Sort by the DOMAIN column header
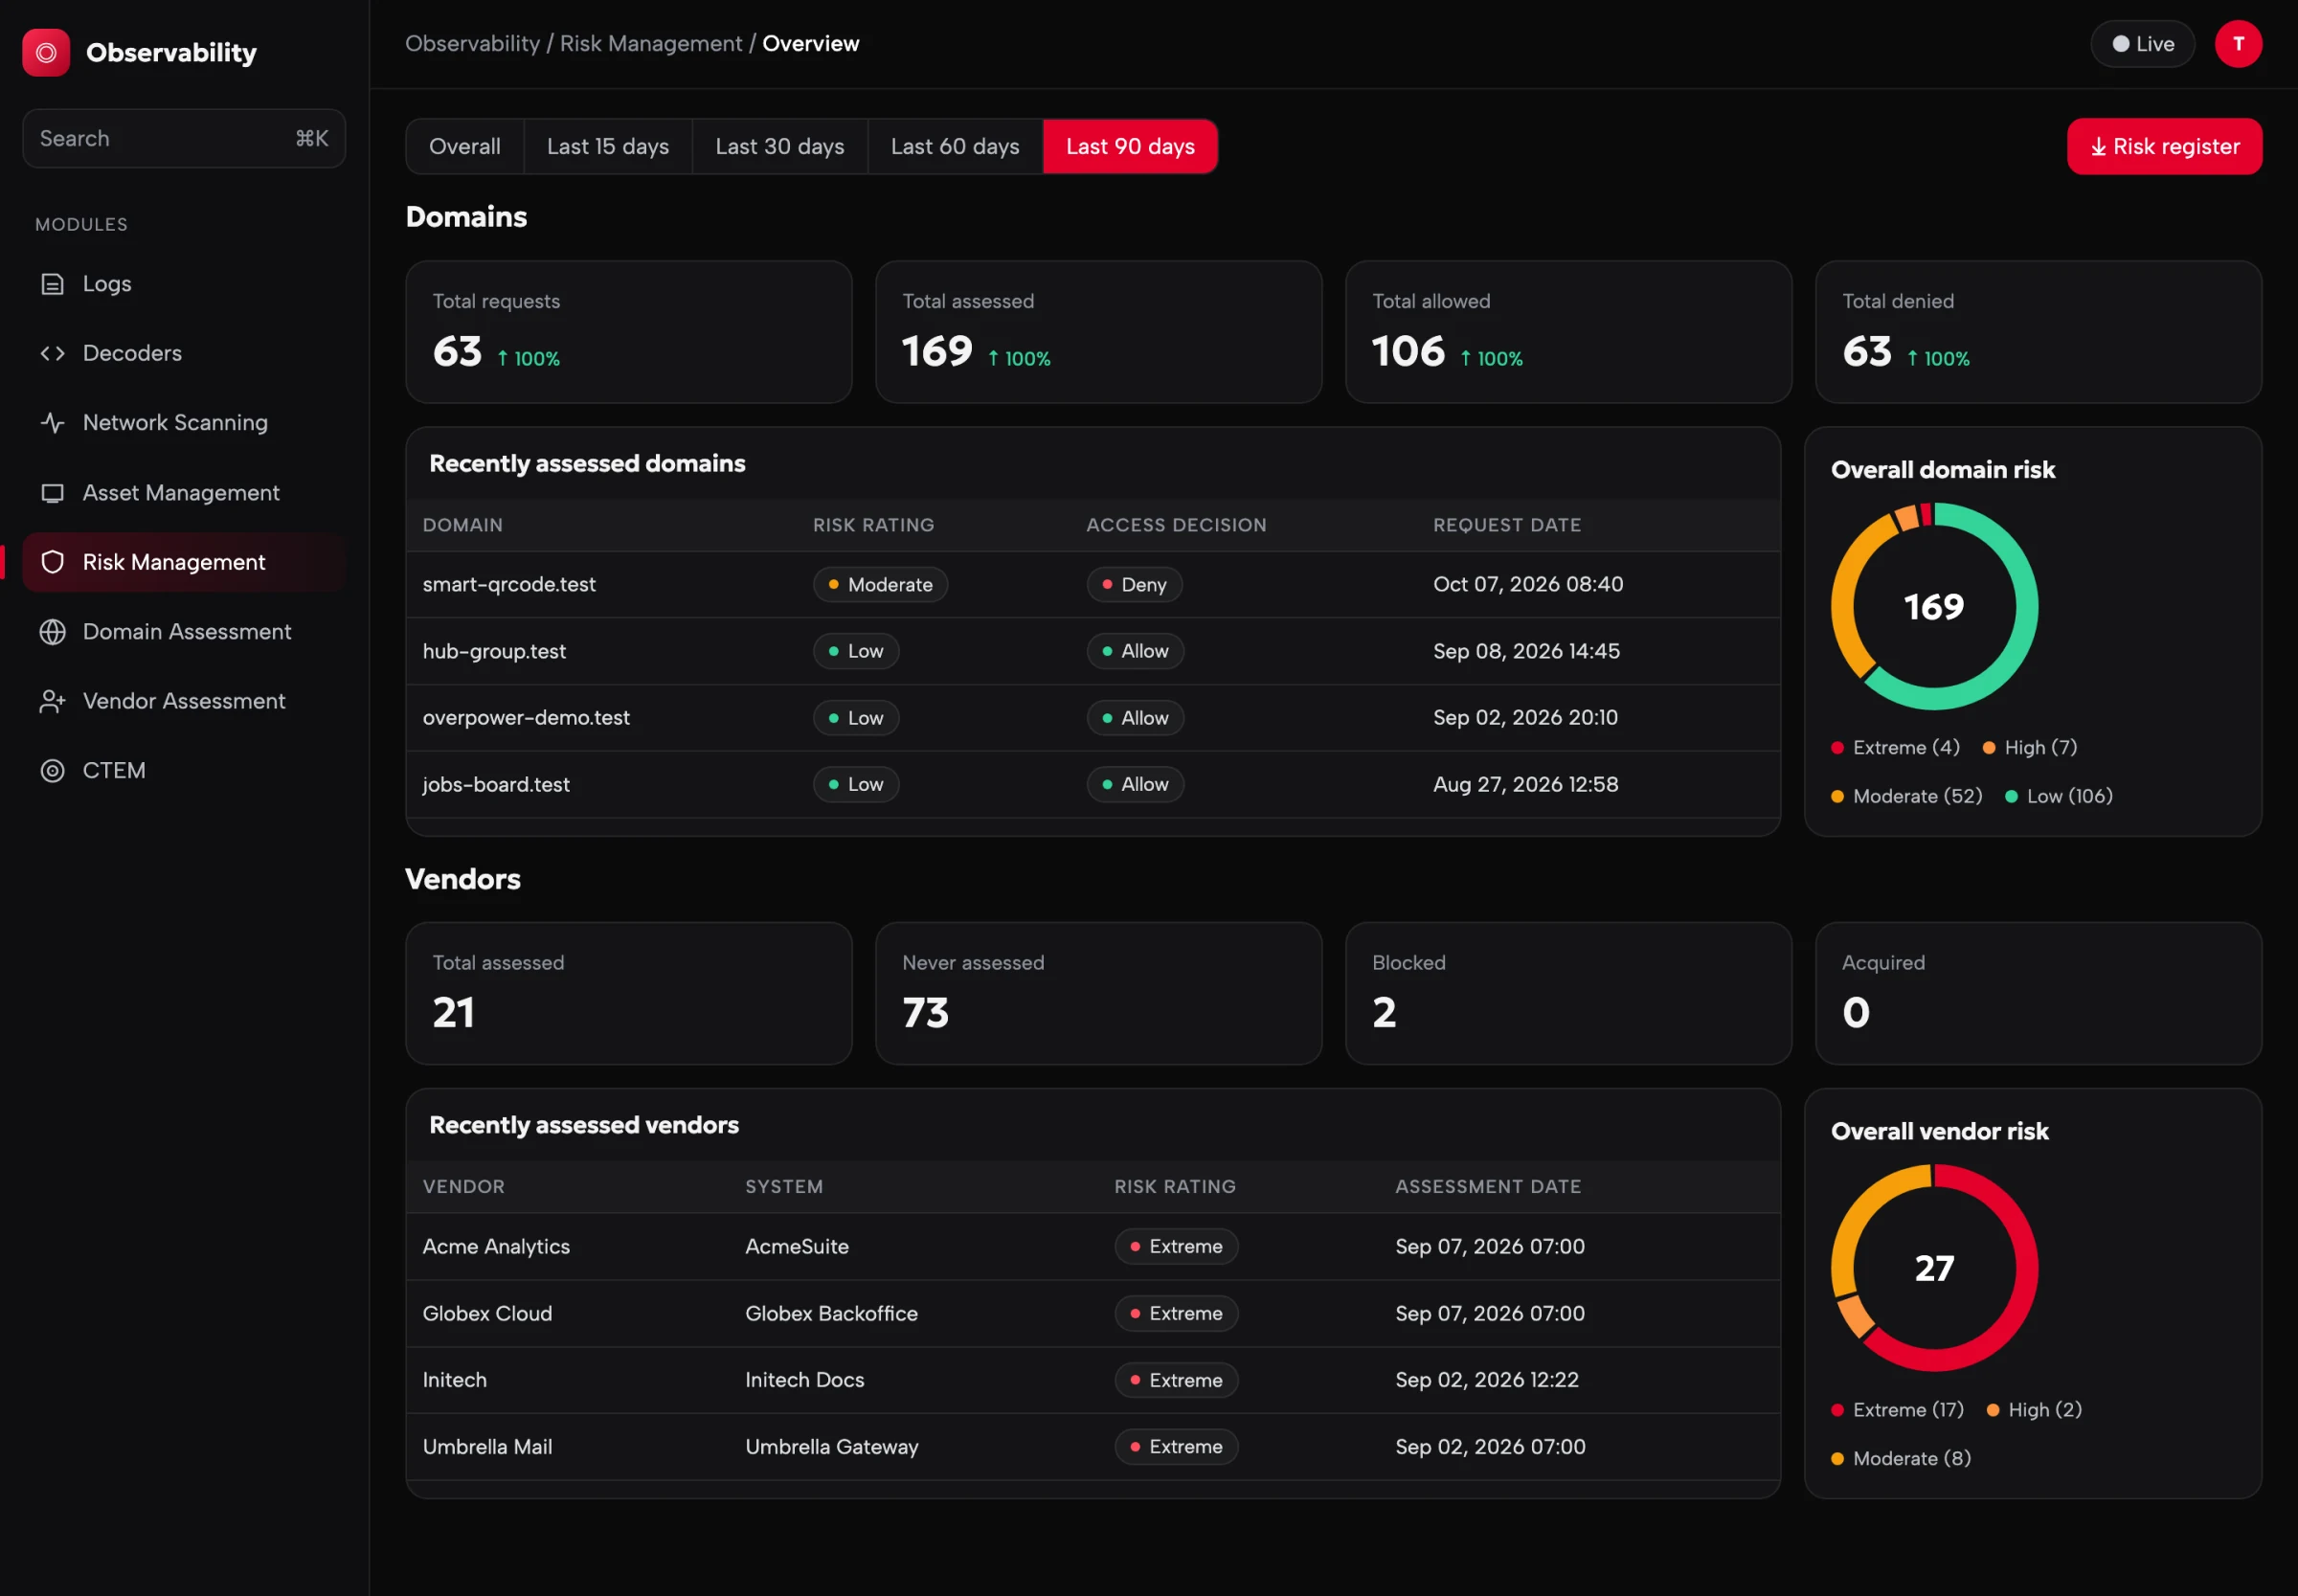 [x=462, y=525]
